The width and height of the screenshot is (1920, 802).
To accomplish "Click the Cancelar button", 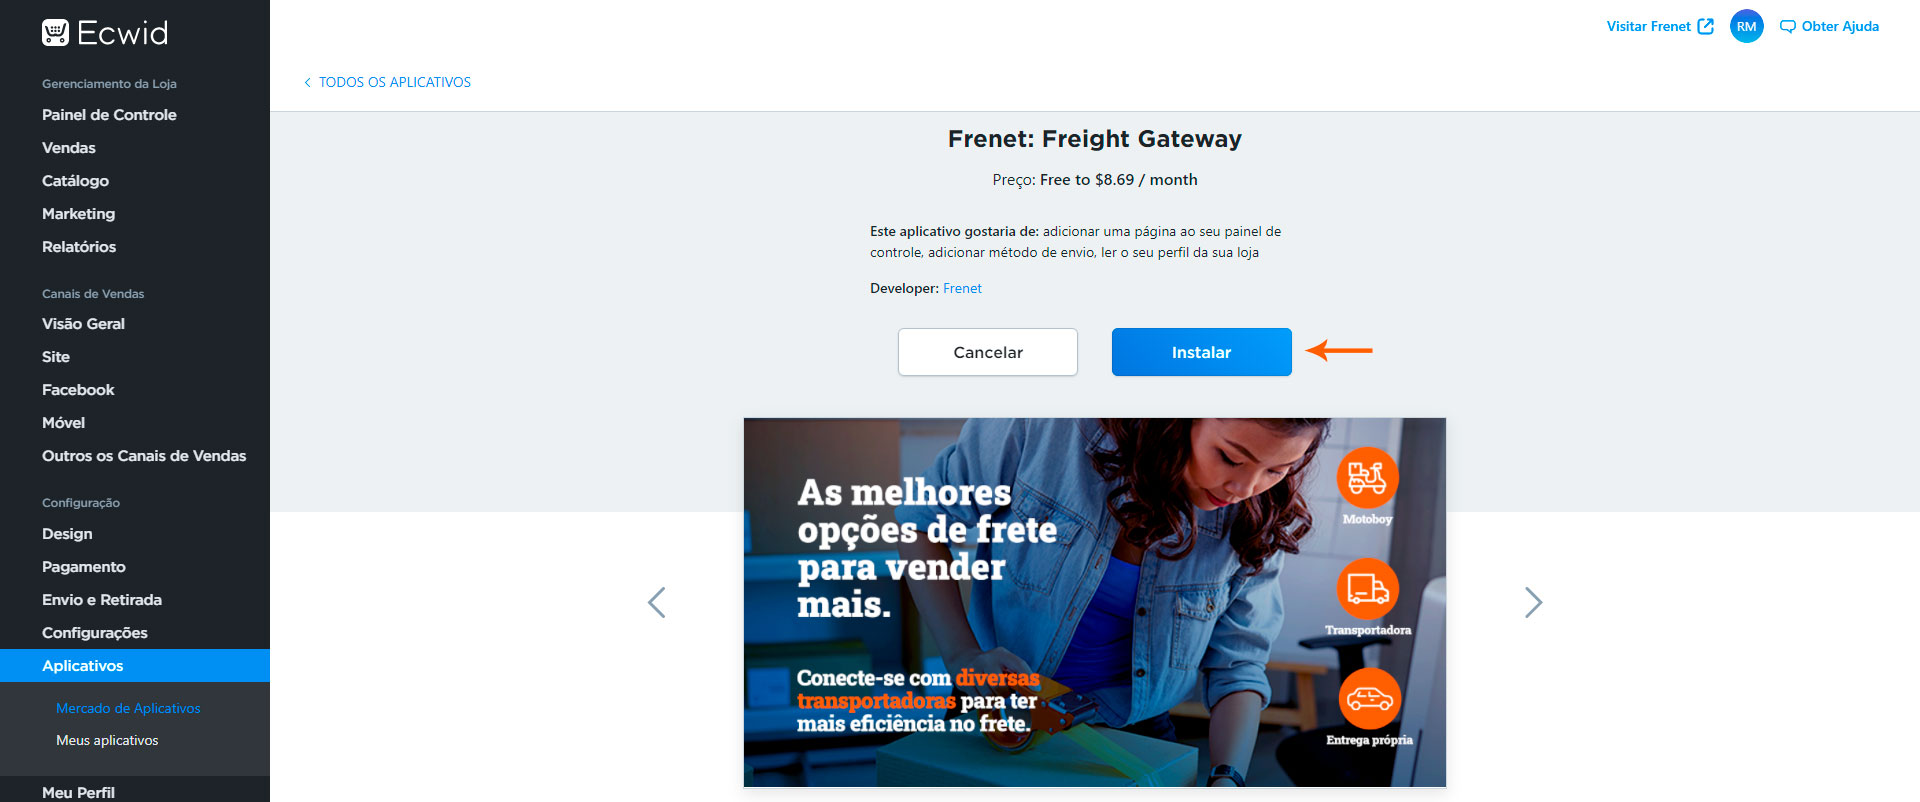I will (988, 352).
